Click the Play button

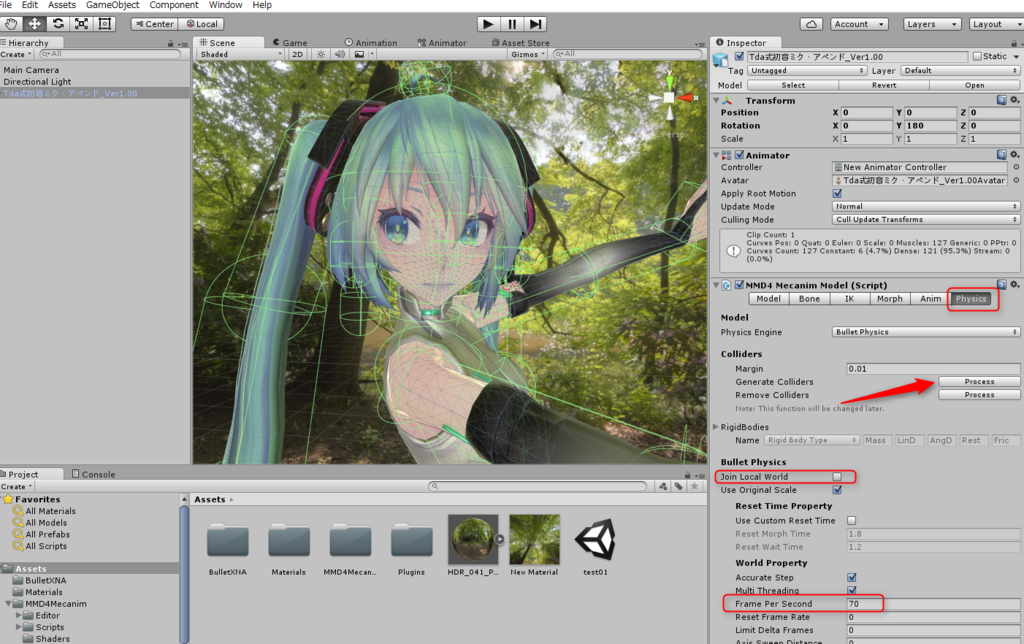coord(488,24)
